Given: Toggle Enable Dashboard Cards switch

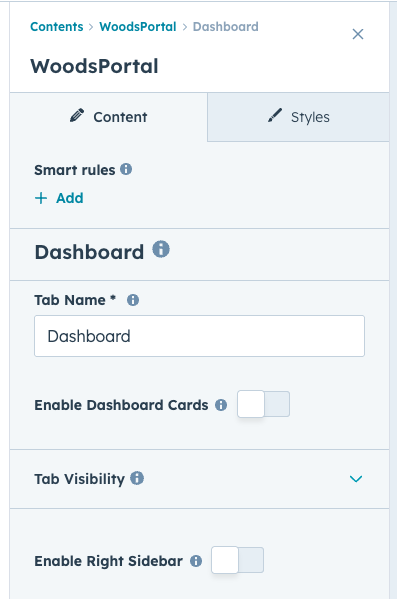Looking at the screenshot, I should pos(263,404).
